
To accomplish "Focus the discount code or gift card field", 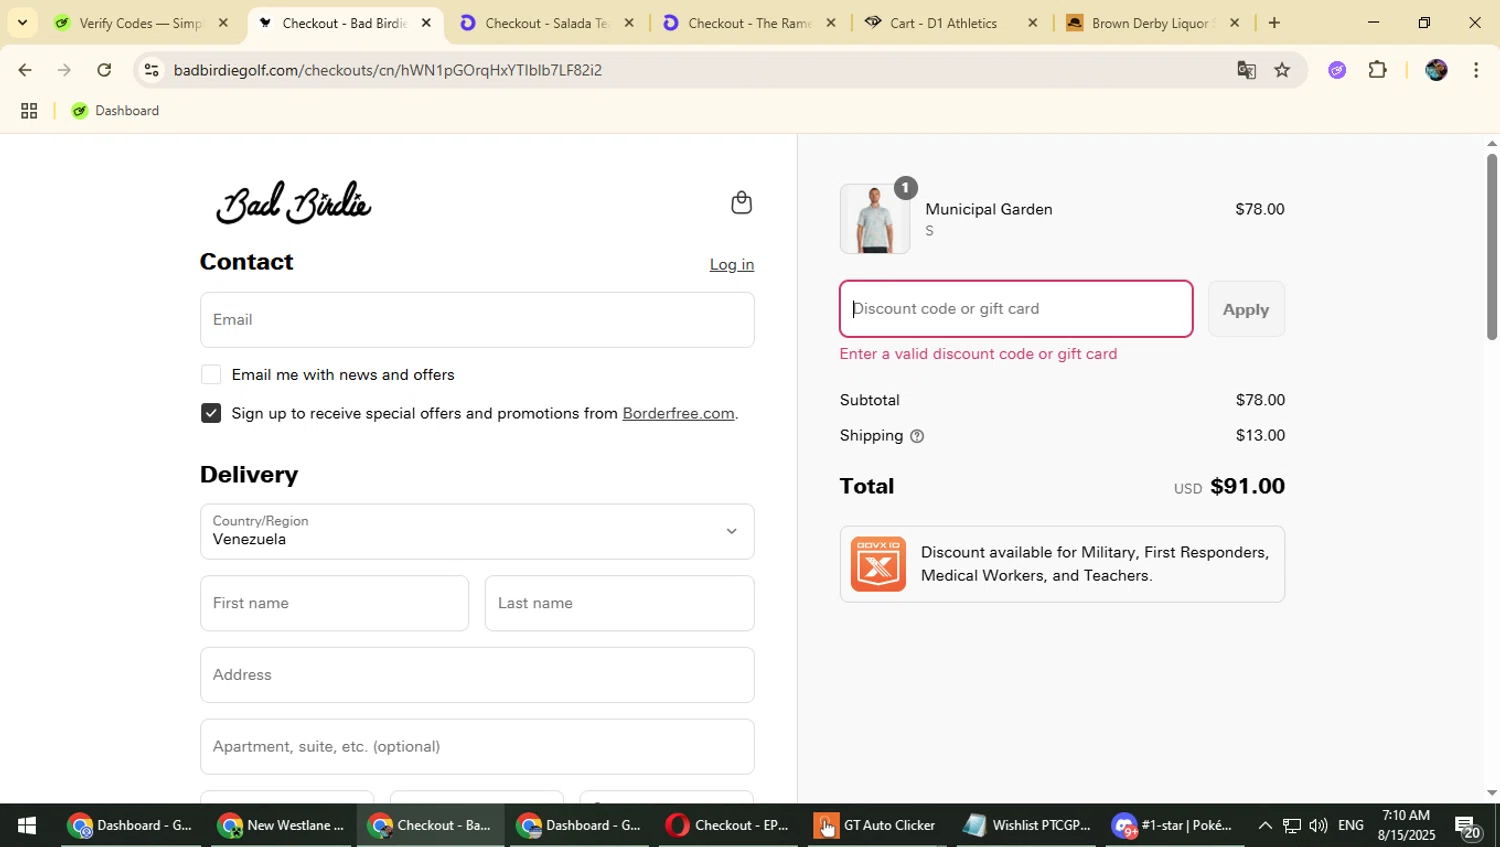I will pyautogui.click(x=1016, y=309).
